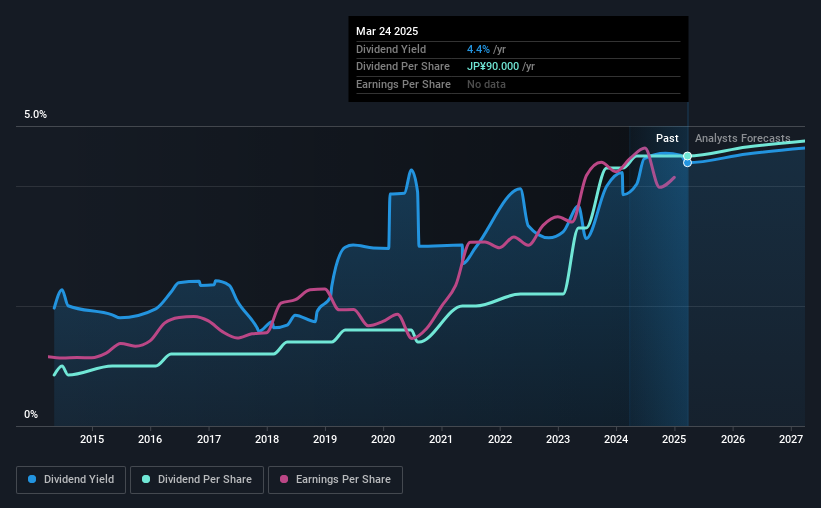Click the 4.4% dividend yield value
Viewport: 821px width, 508px height.
[x=478, y=49]
